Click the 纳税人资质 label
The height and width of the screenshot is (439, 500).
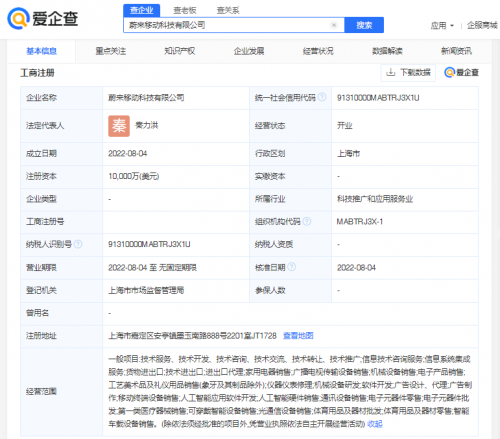point(274,244)
